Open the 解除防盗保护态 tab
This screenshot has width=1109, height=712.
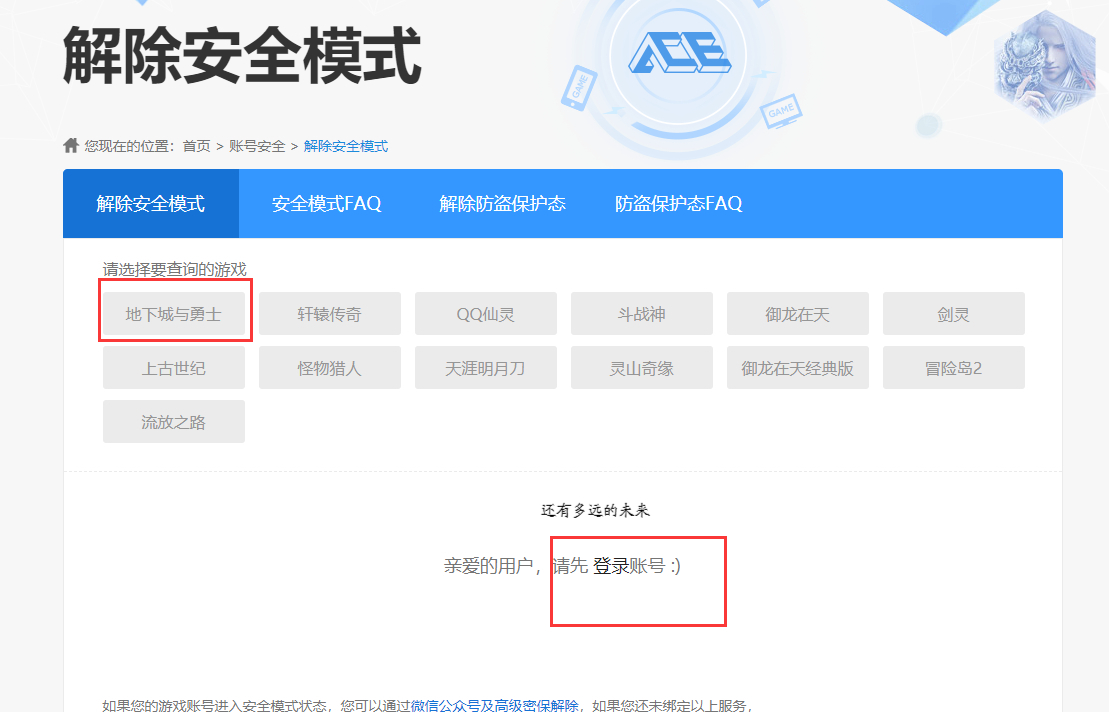coord(501,203)
